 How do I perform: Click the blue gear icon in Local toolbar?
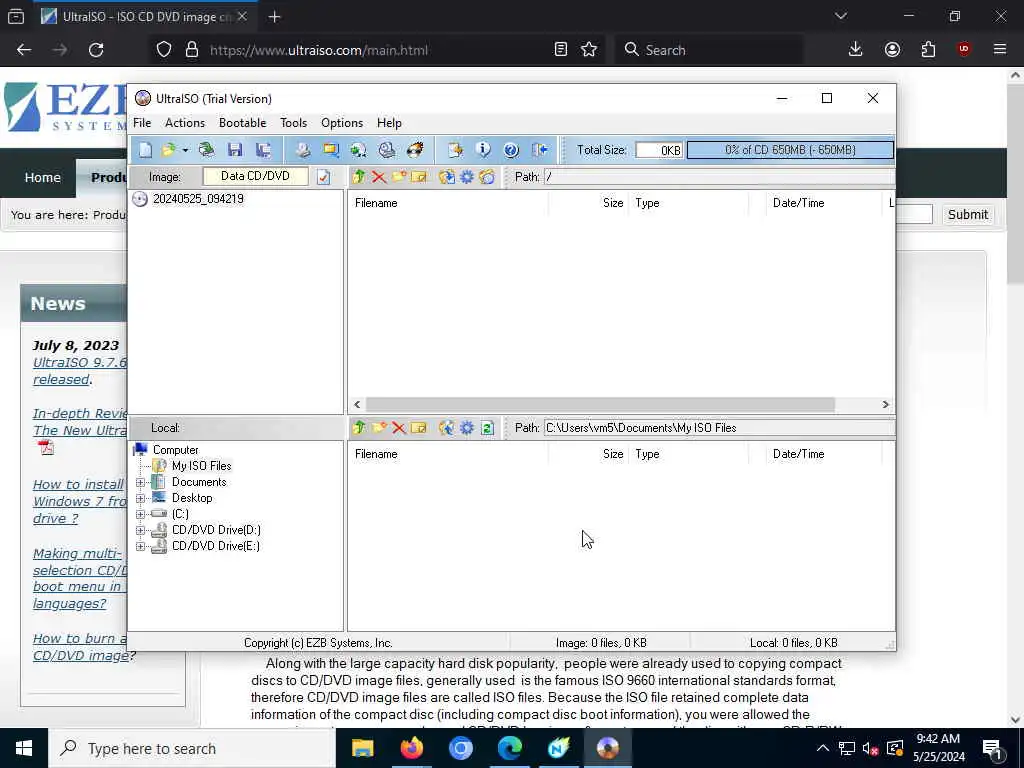coord(467,428)
